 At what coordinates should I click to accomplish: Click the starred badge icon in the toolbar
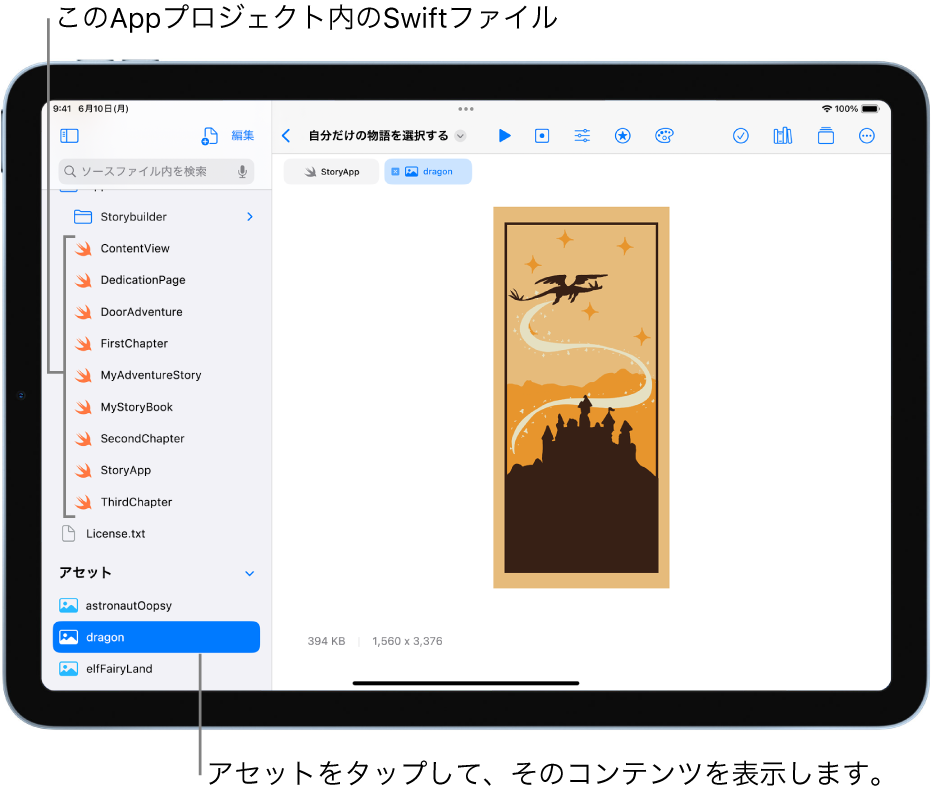(623, 136)
